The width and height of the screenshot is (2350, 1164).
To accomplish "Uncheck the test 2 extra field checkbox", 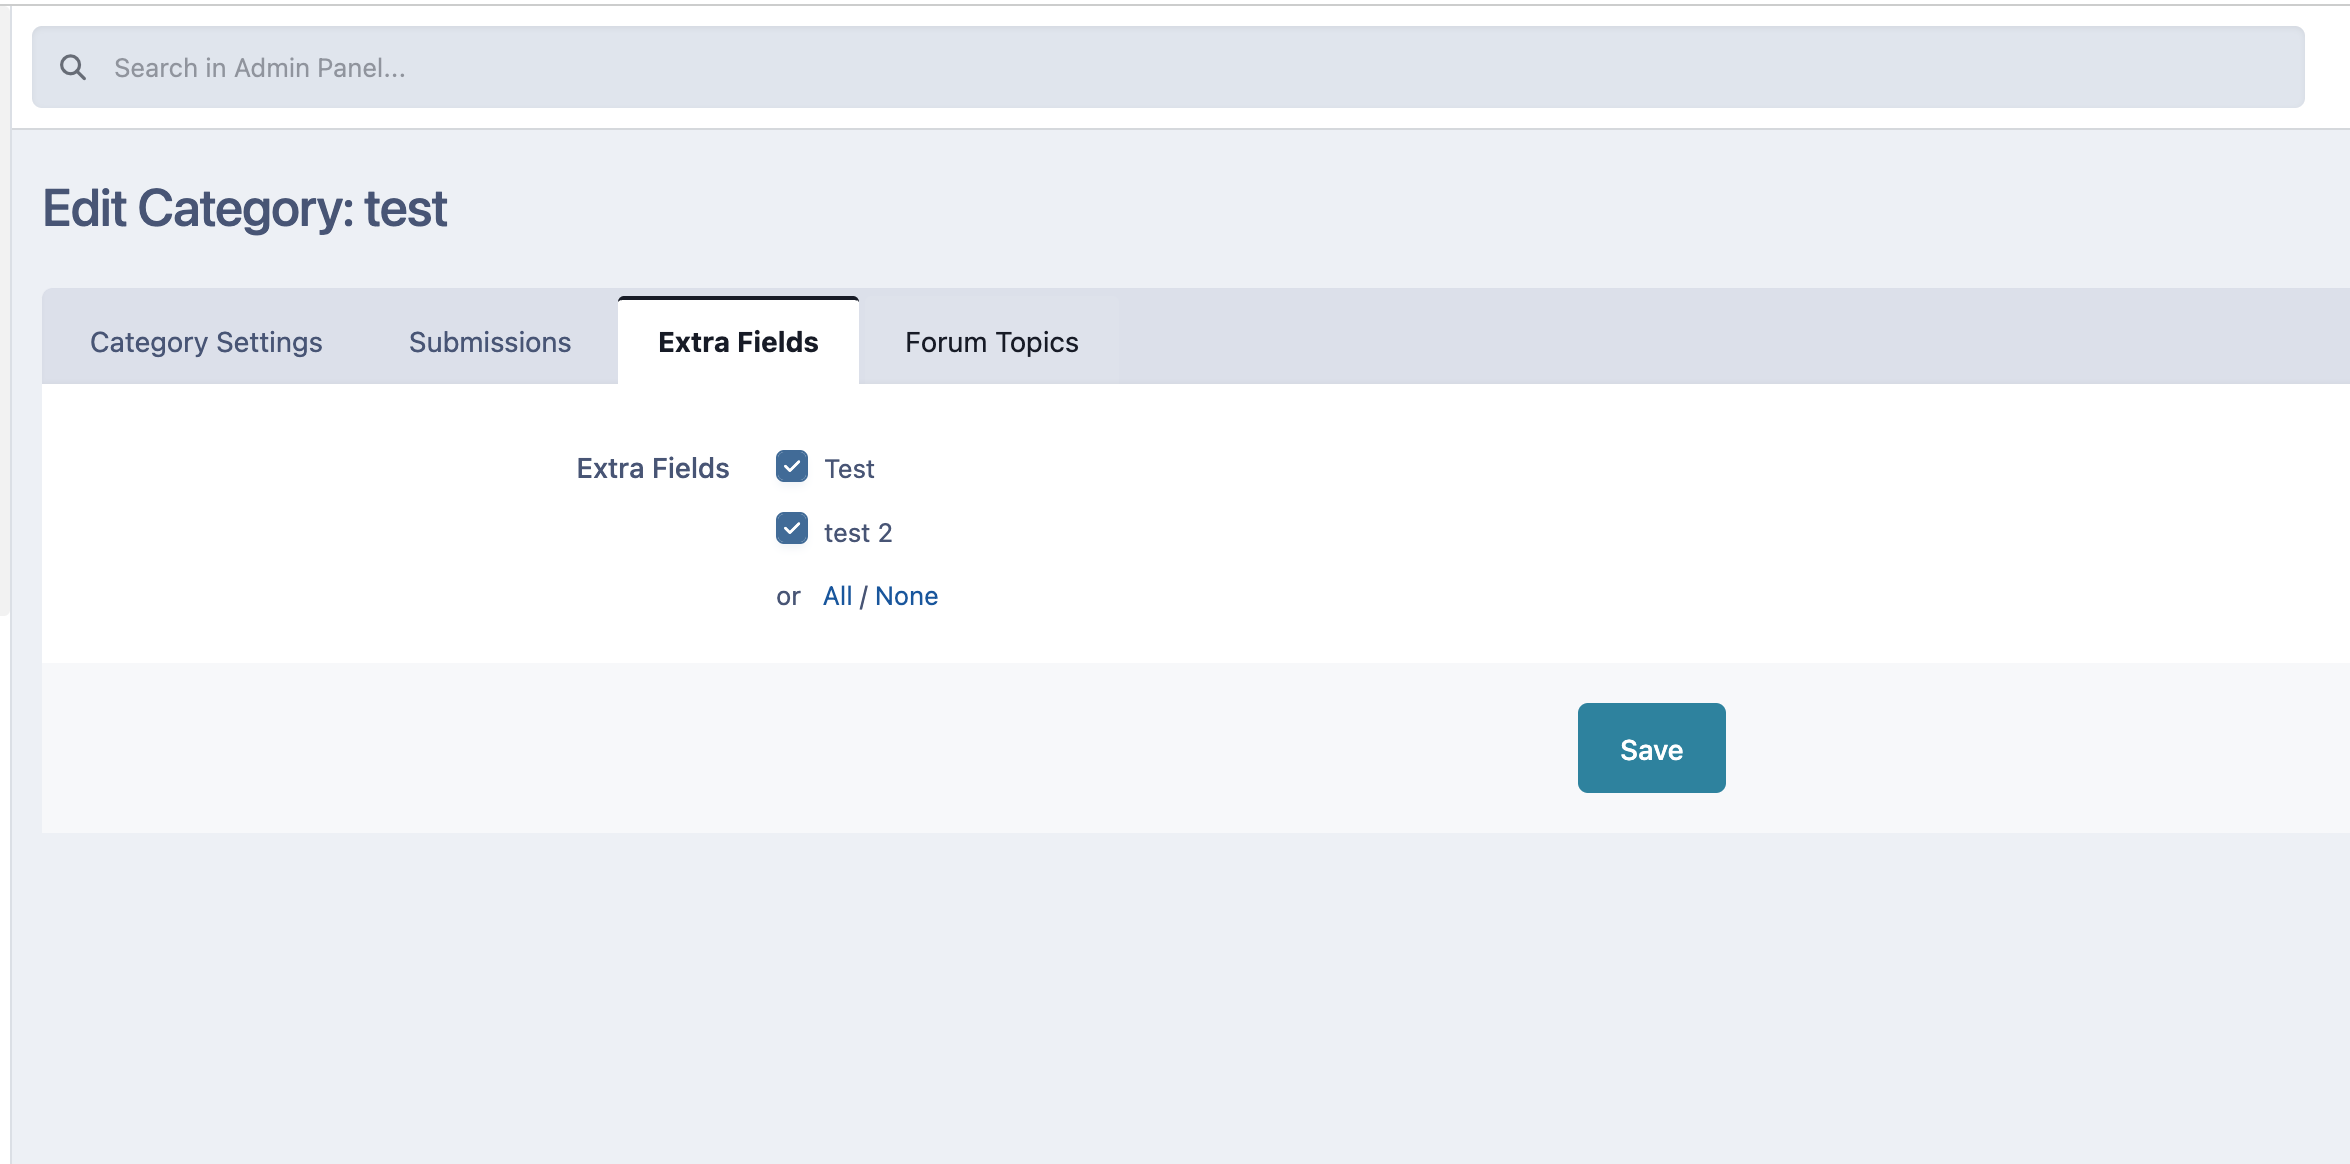I will pos(792,529).
